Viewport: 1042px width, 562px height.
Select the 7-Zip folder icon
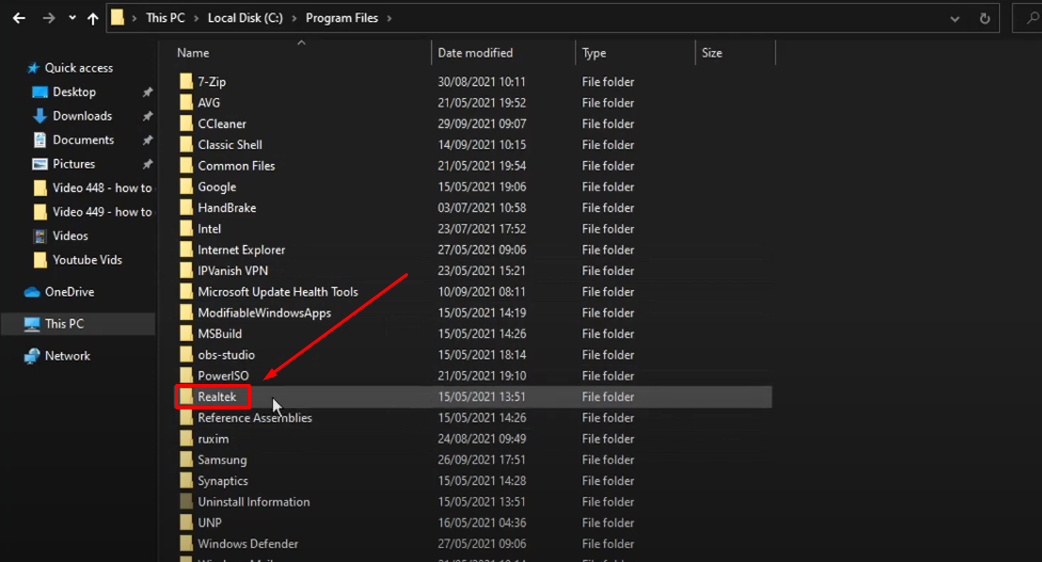click(186, 82)
